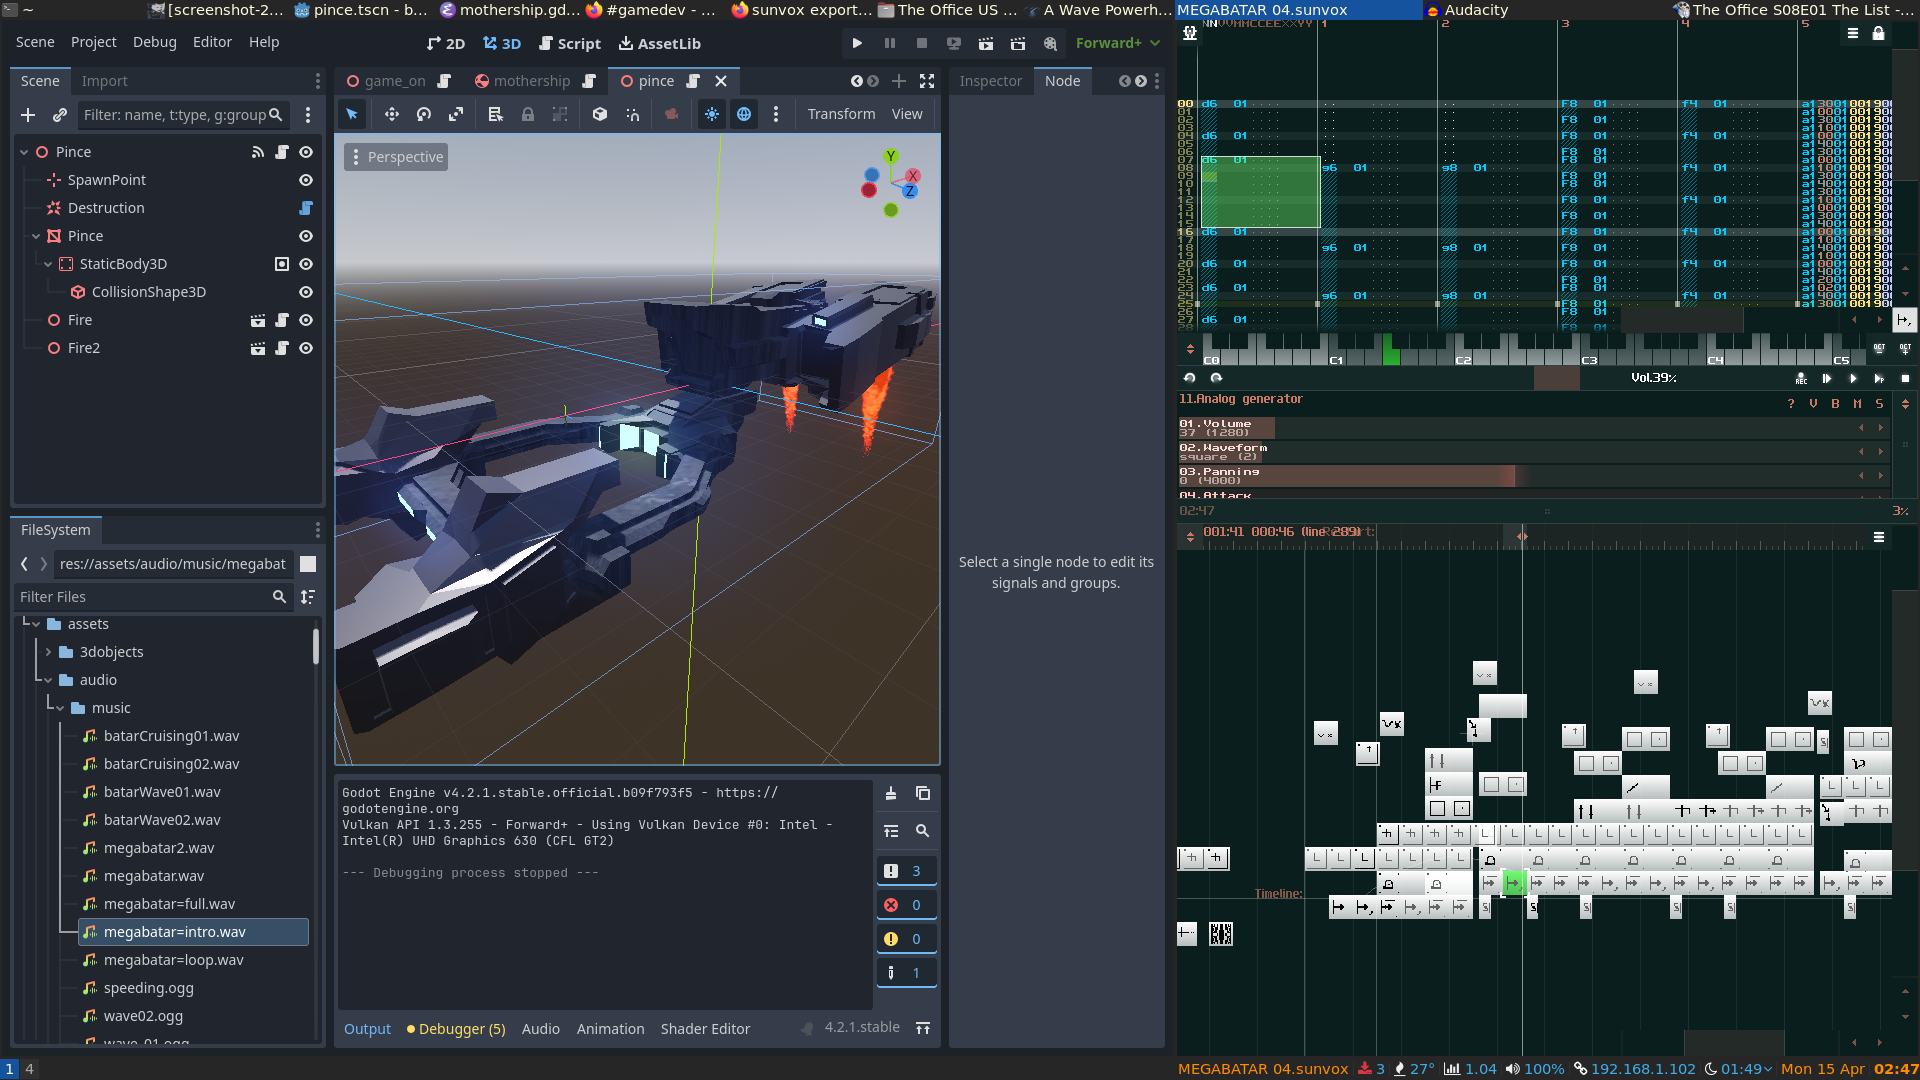This screenshot has width=1920, height=1080.
Task: Adjust the SunVox Panning controller slider
Action: click(x=1533, y=476)
